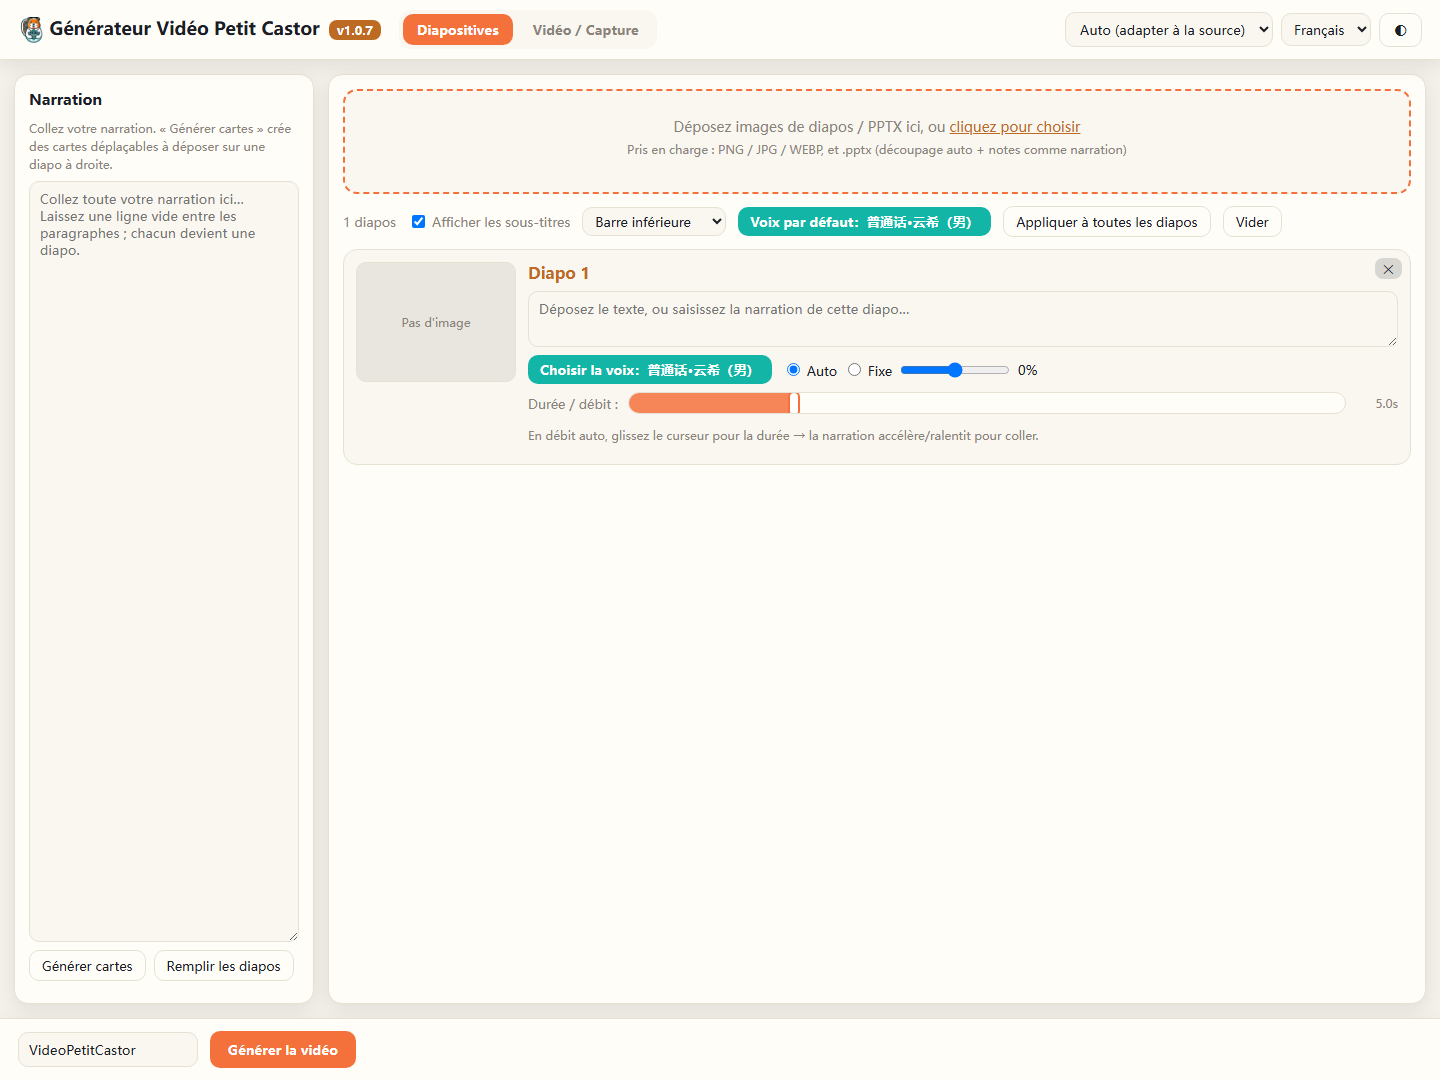The height and width of the screenshot is (1080, 1440).
Task: Click the Vider button
Action: point(1252,222)
